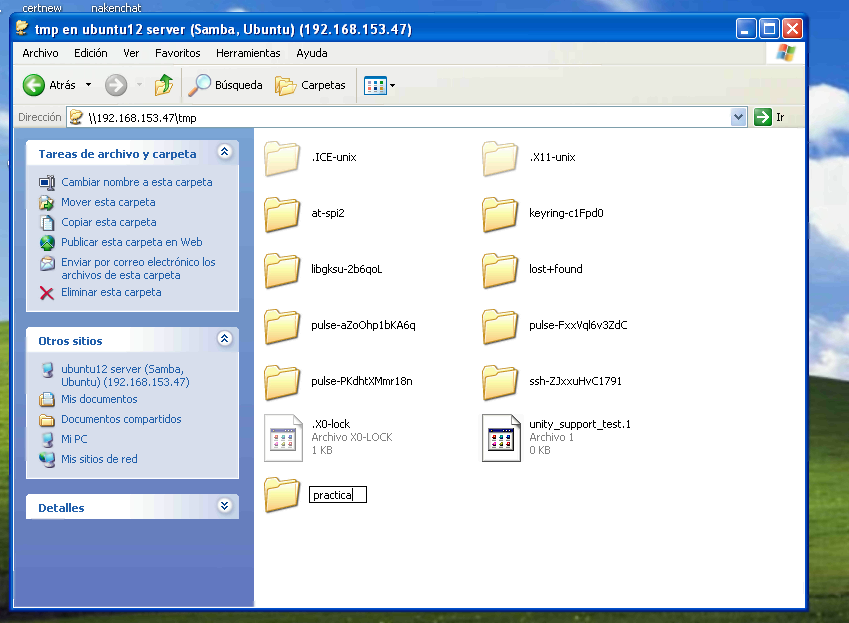
Task: Collapse the Otros sitios panel
Action: click(224, 340)
